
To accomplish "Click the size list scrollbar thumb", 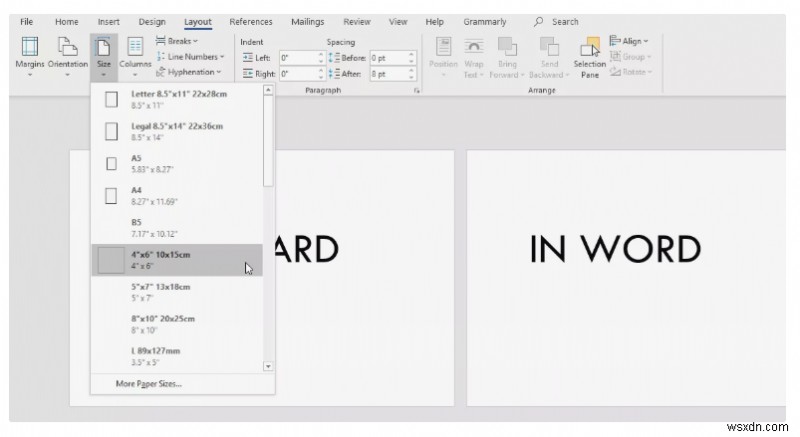I will click(268, 141).
